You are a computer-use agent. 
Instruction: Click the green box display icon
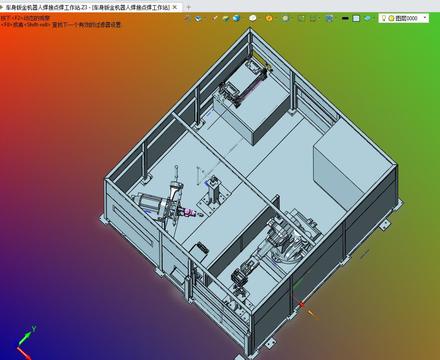point(226,19)
